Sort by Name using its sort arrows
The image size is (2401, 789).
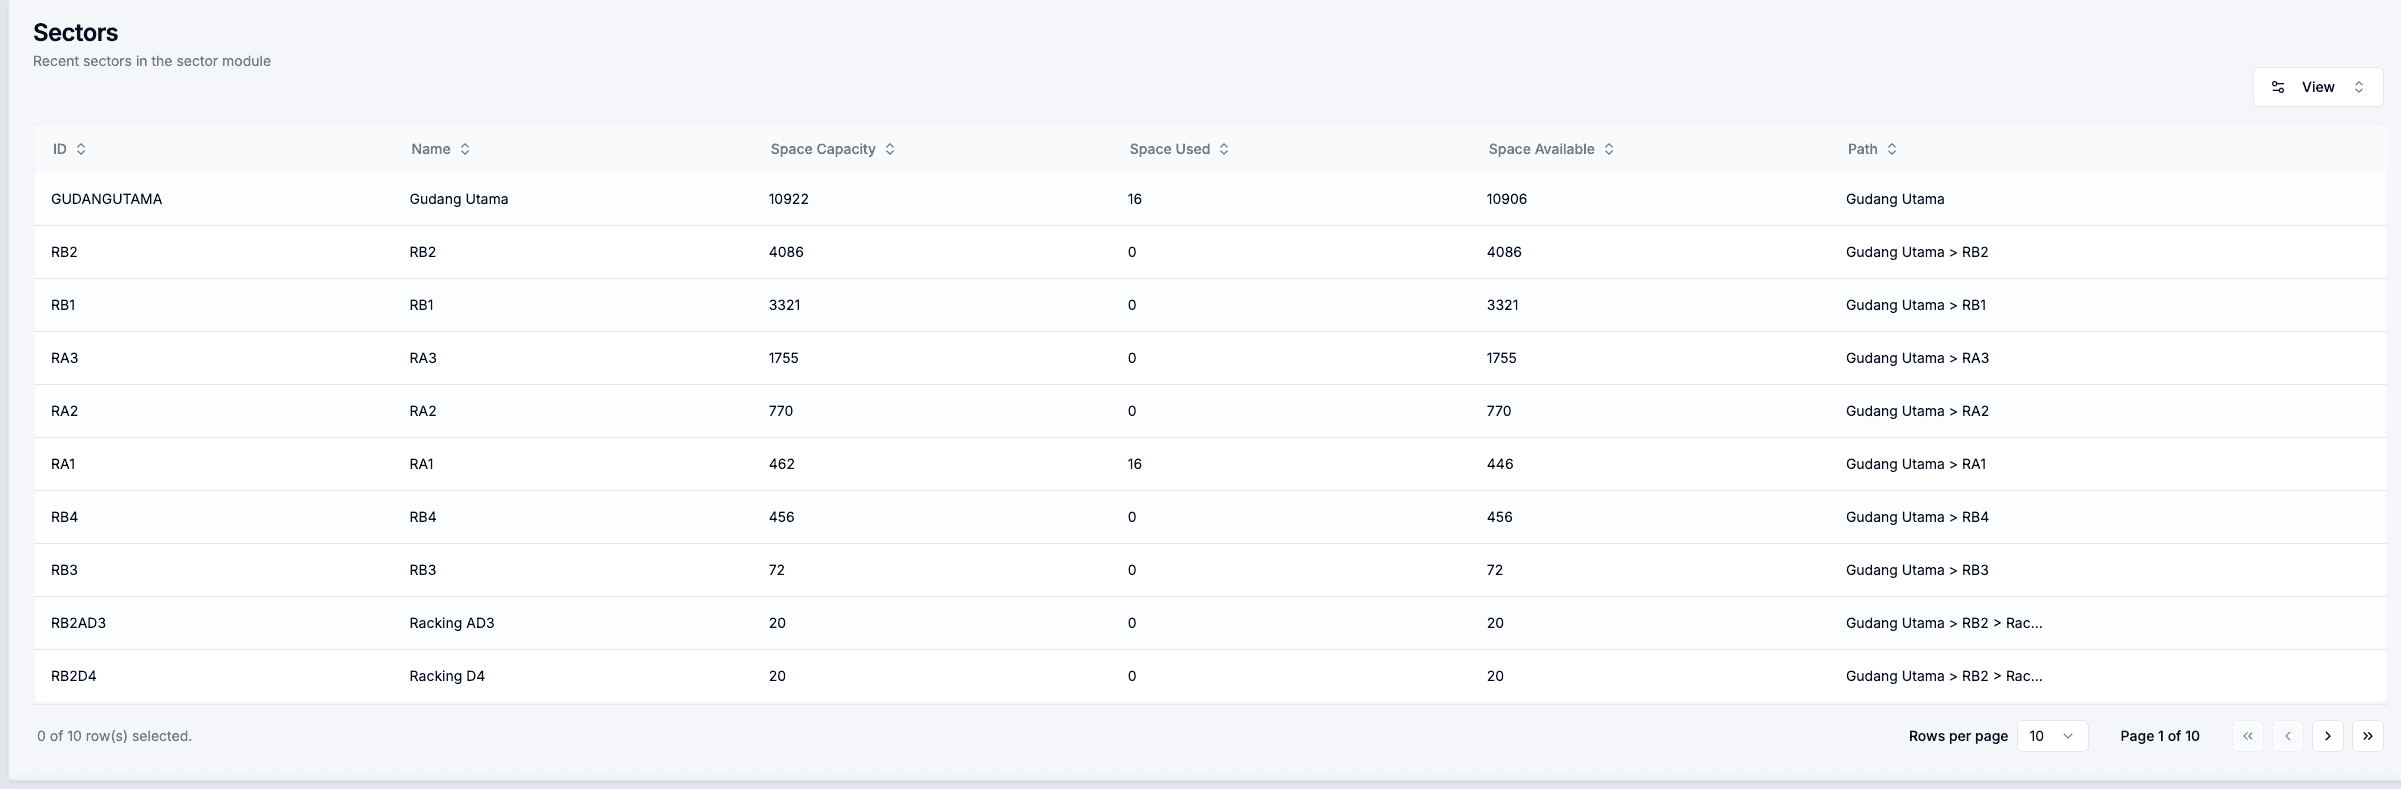[x=465, y=149]
